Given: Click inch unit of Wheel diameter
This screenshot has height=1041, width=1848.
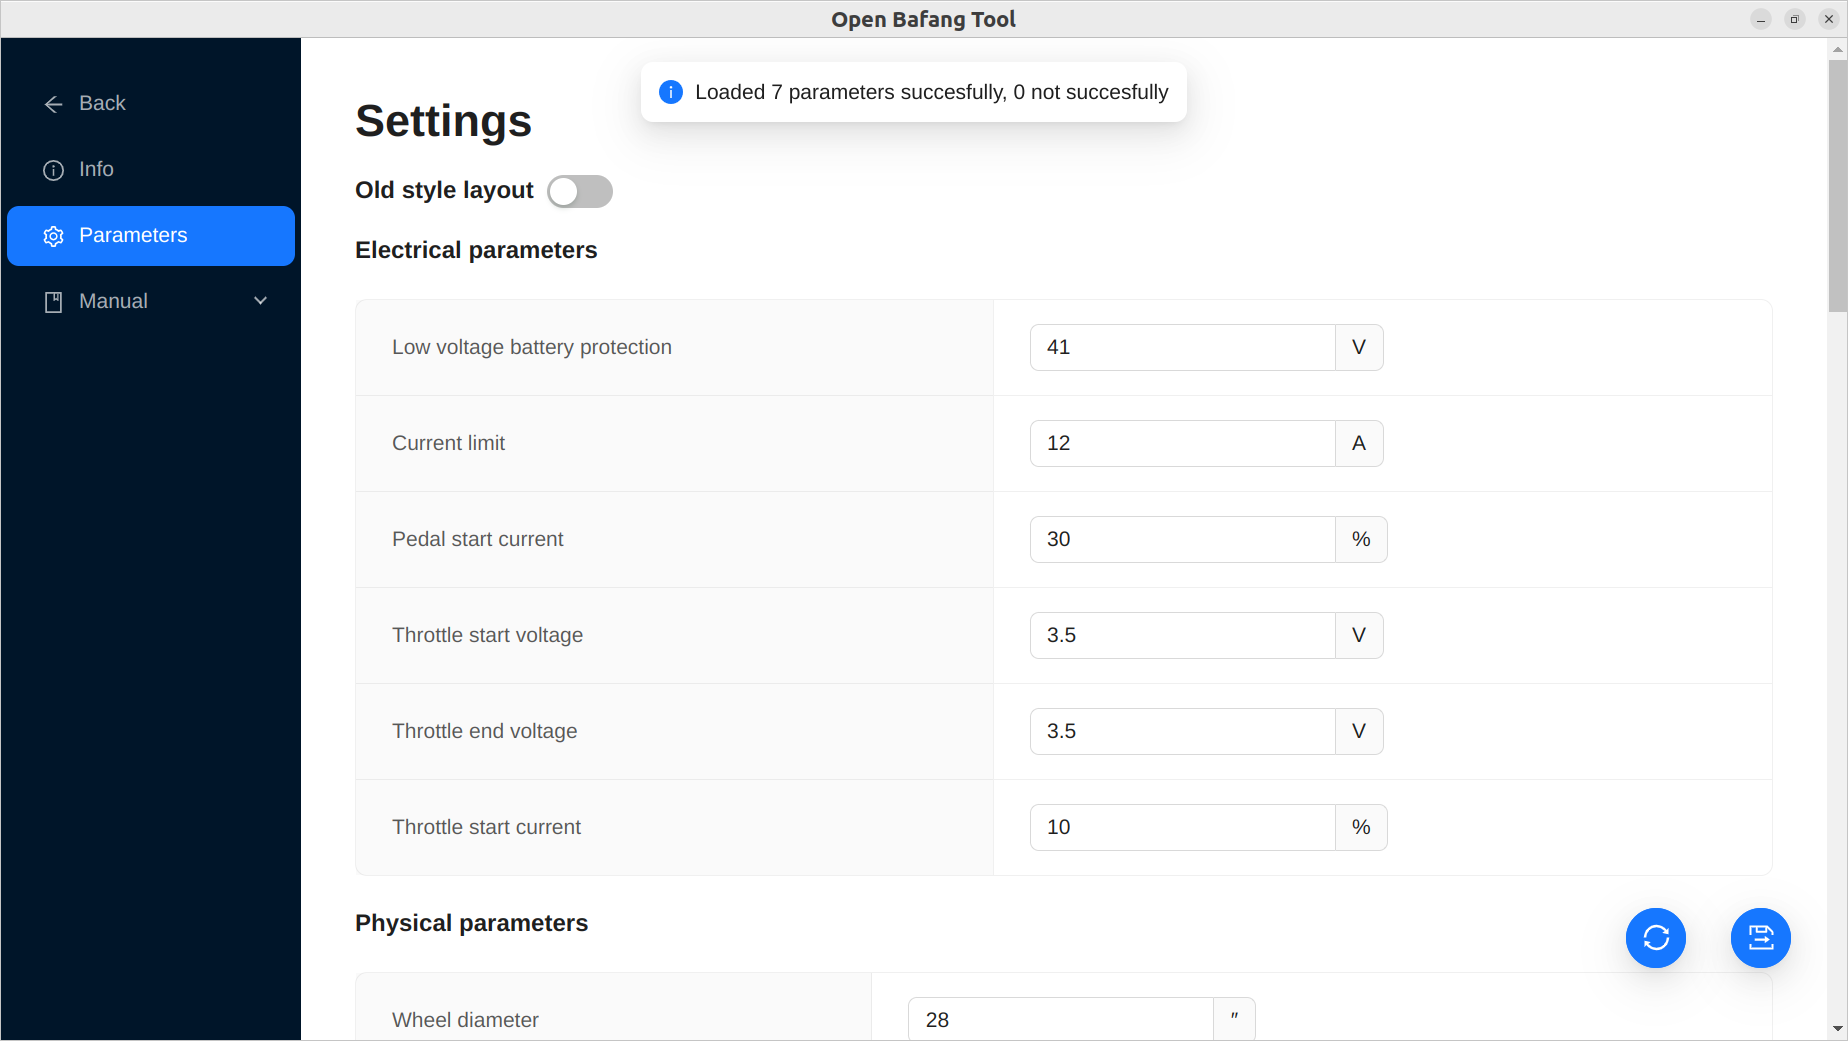Looking at the screenshot, I should (1235, 1019).
